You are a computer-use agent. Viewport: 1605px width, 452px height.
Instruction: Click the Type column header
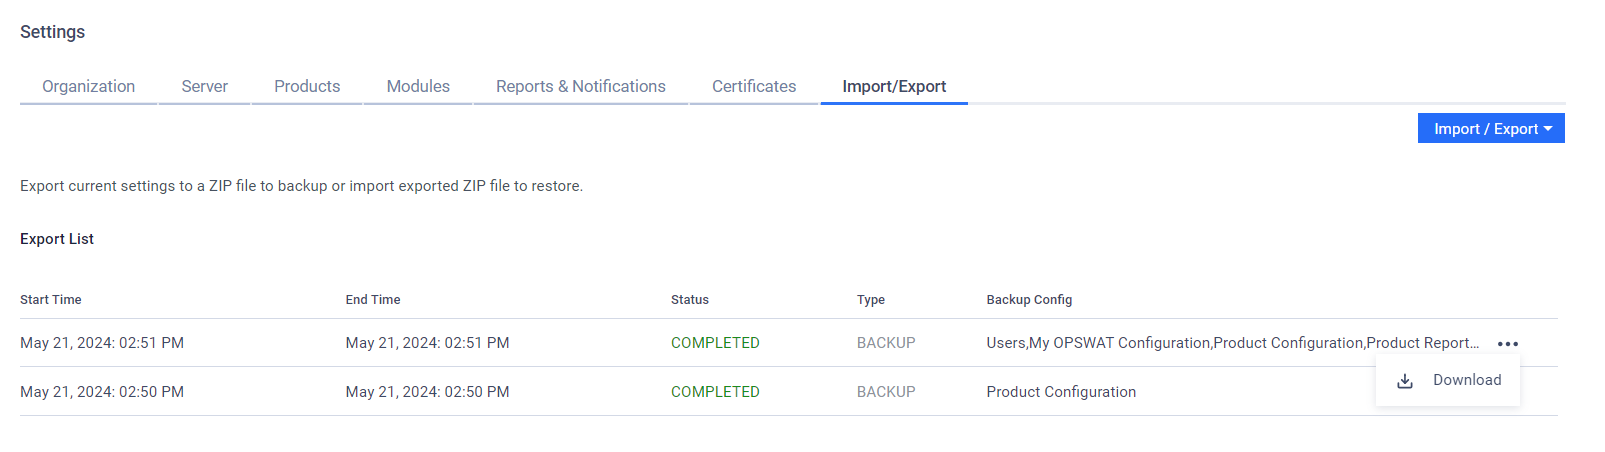[871, 300]
